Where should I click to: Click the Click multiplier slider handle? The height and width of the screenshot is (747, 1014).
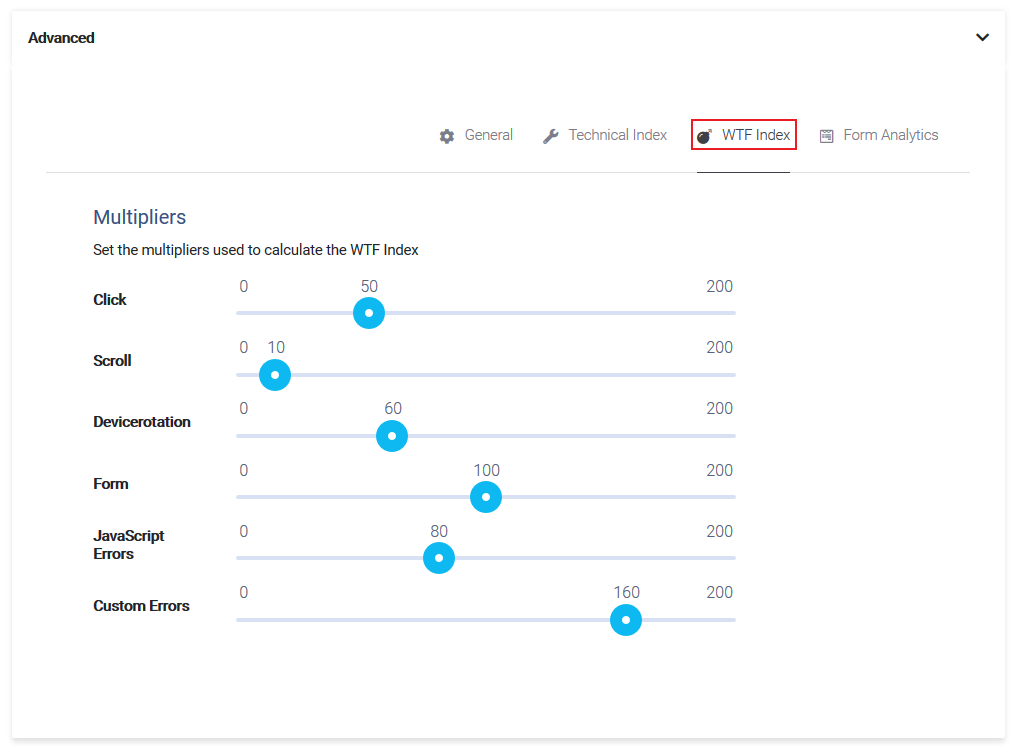(369, 313)
